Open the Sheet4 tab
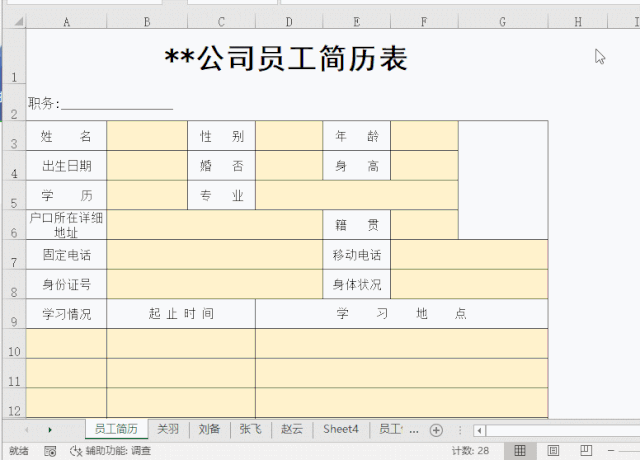The image size is (640, 460). pos(340,429)
